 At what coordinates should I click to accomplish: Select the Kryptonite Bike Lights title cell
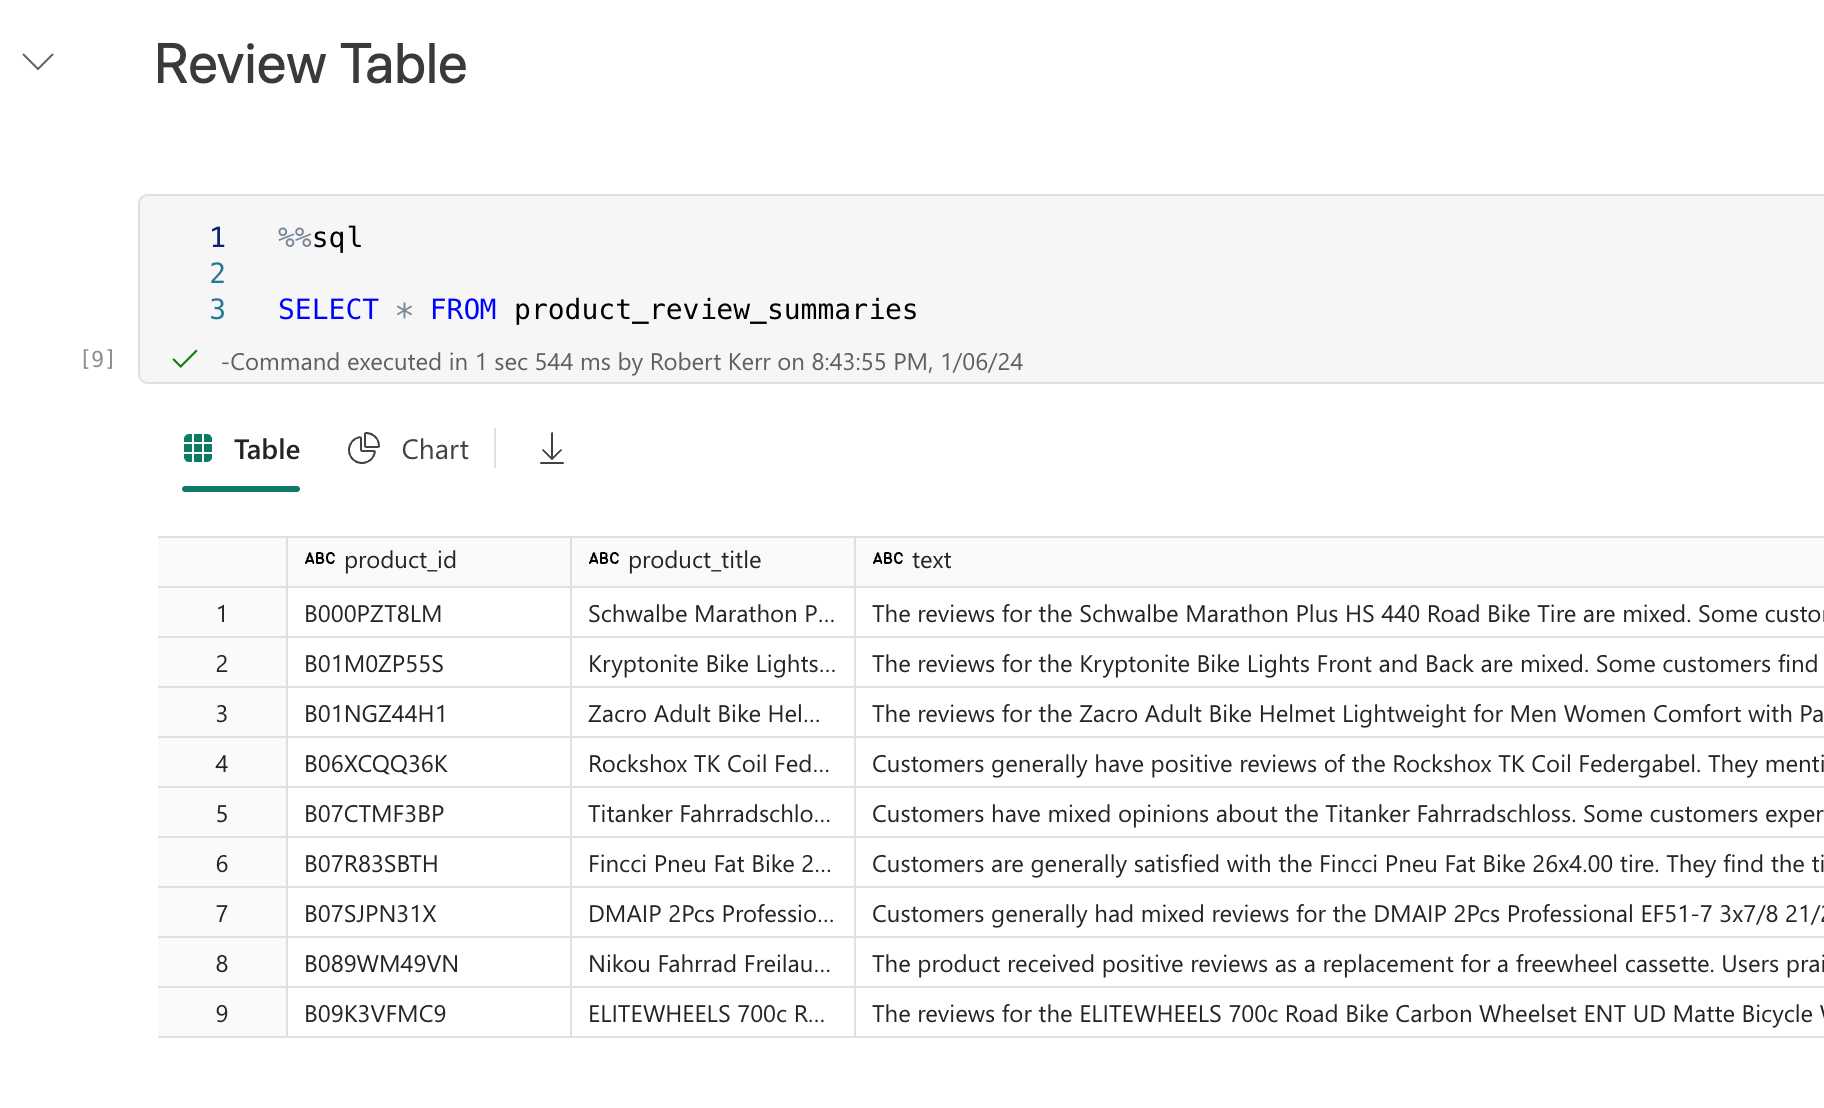[711, 664]
